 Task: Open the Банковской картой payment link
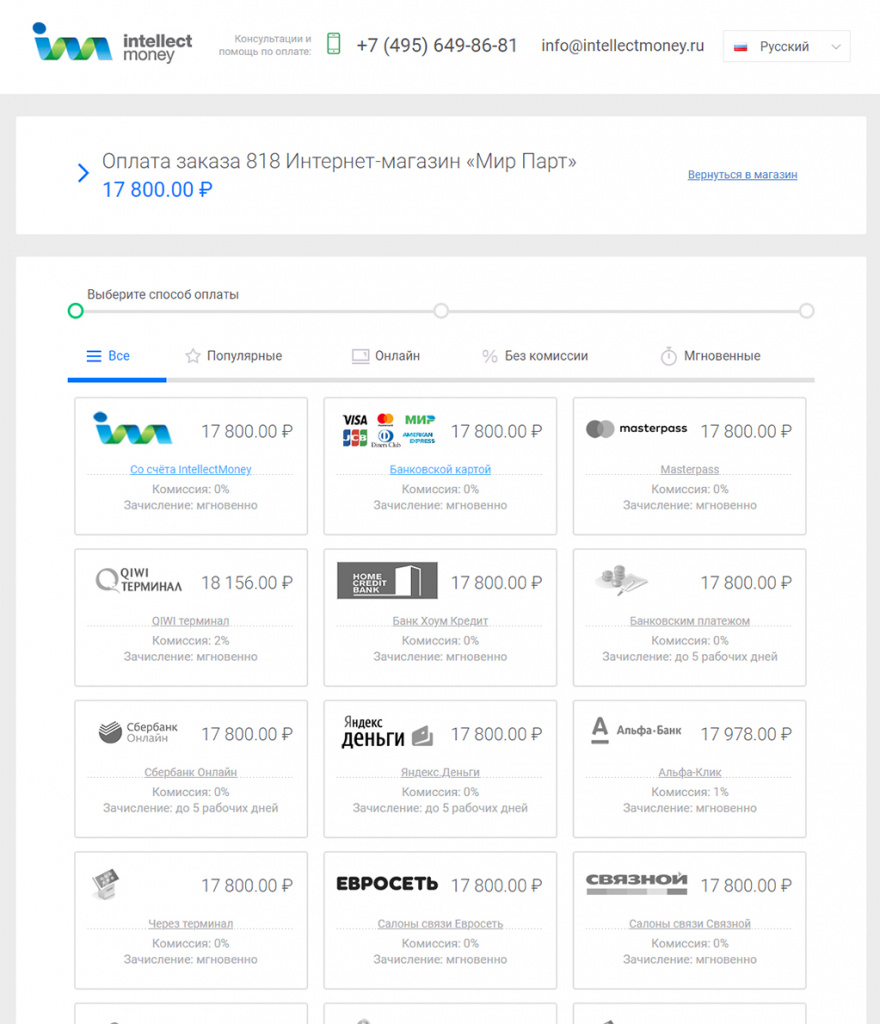pos(440,469)
